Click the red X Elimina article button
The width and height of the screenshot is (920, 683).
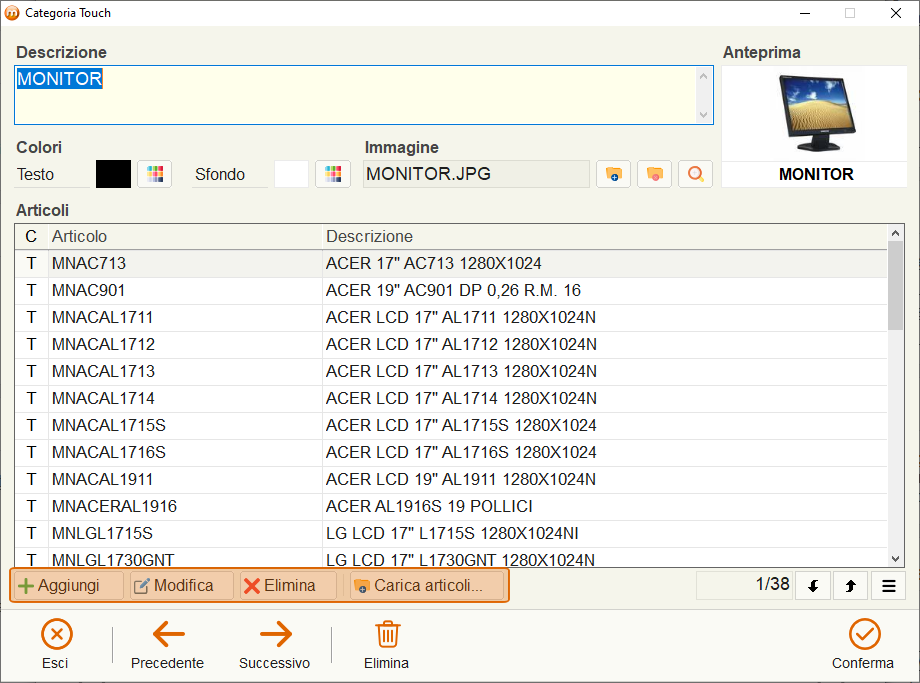[x=289, y=586]
